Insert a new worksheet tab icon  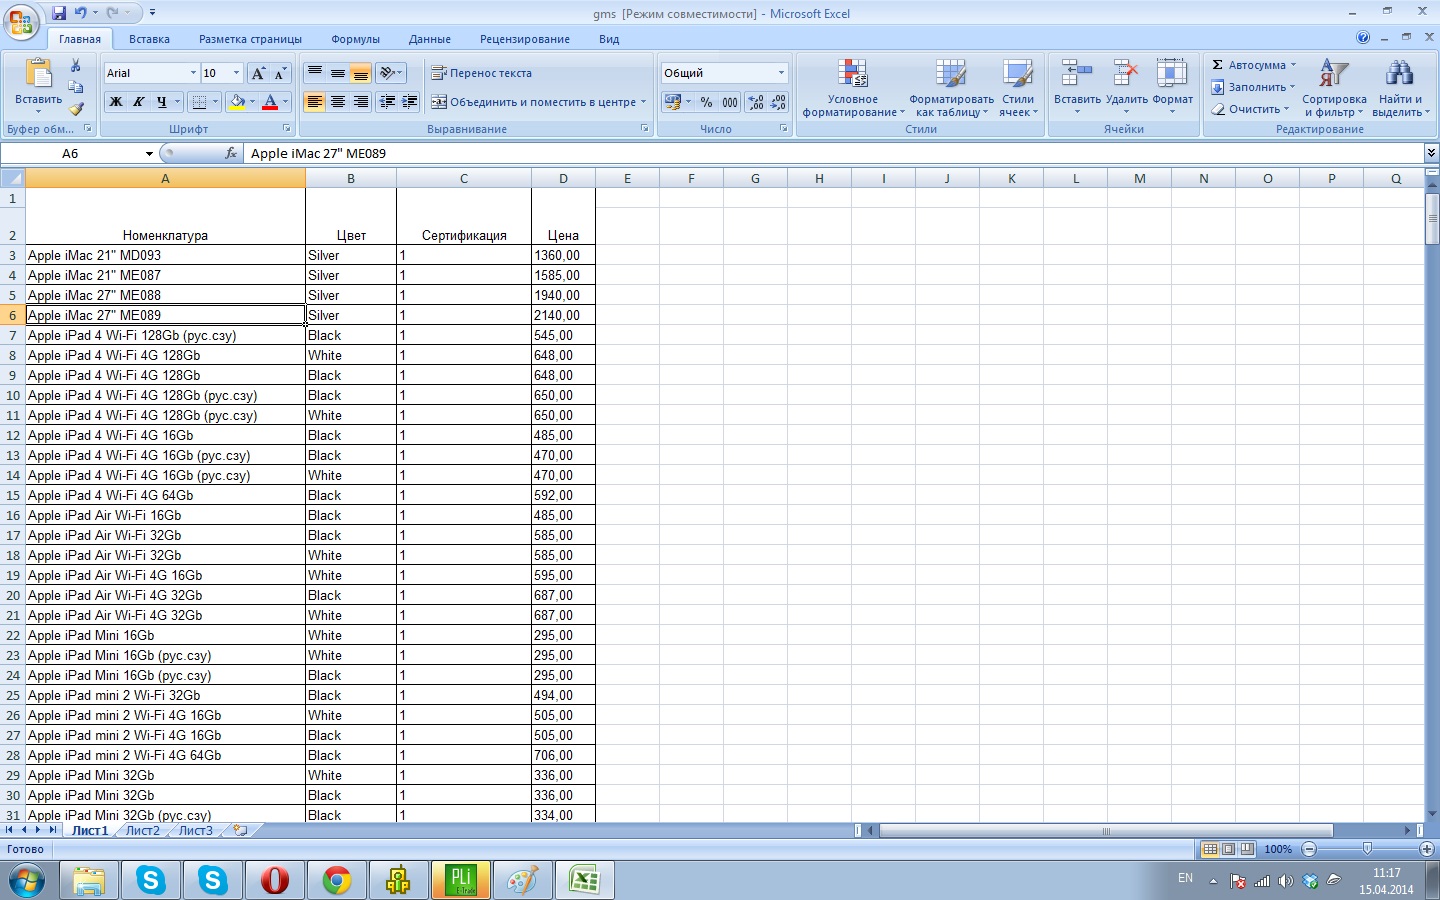240,830
